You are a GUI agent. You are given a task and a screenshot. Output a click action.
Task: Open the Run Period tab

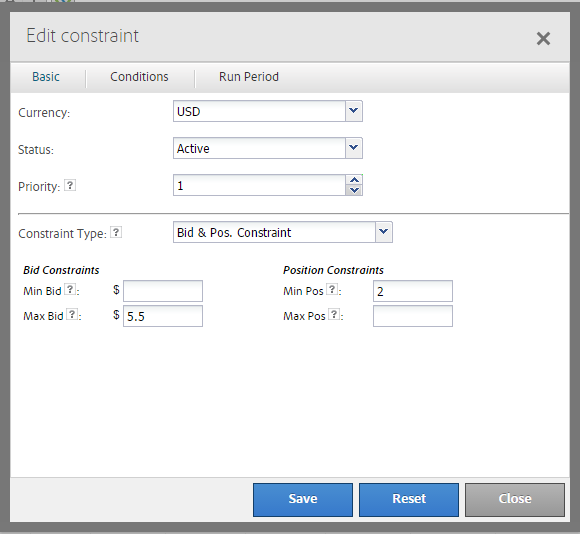click(249, 77)
